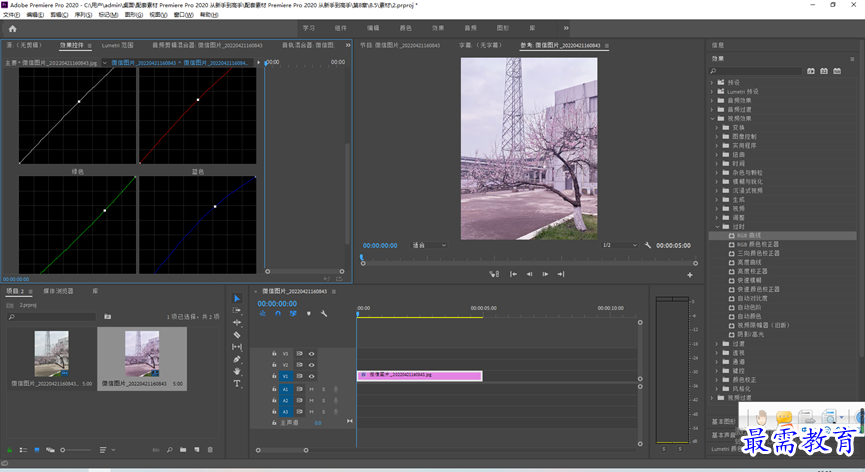This screenshot has height=472, width=865.
Task: Click the Find magnifier in Project panel footer
Action: (x=169, y=450)
